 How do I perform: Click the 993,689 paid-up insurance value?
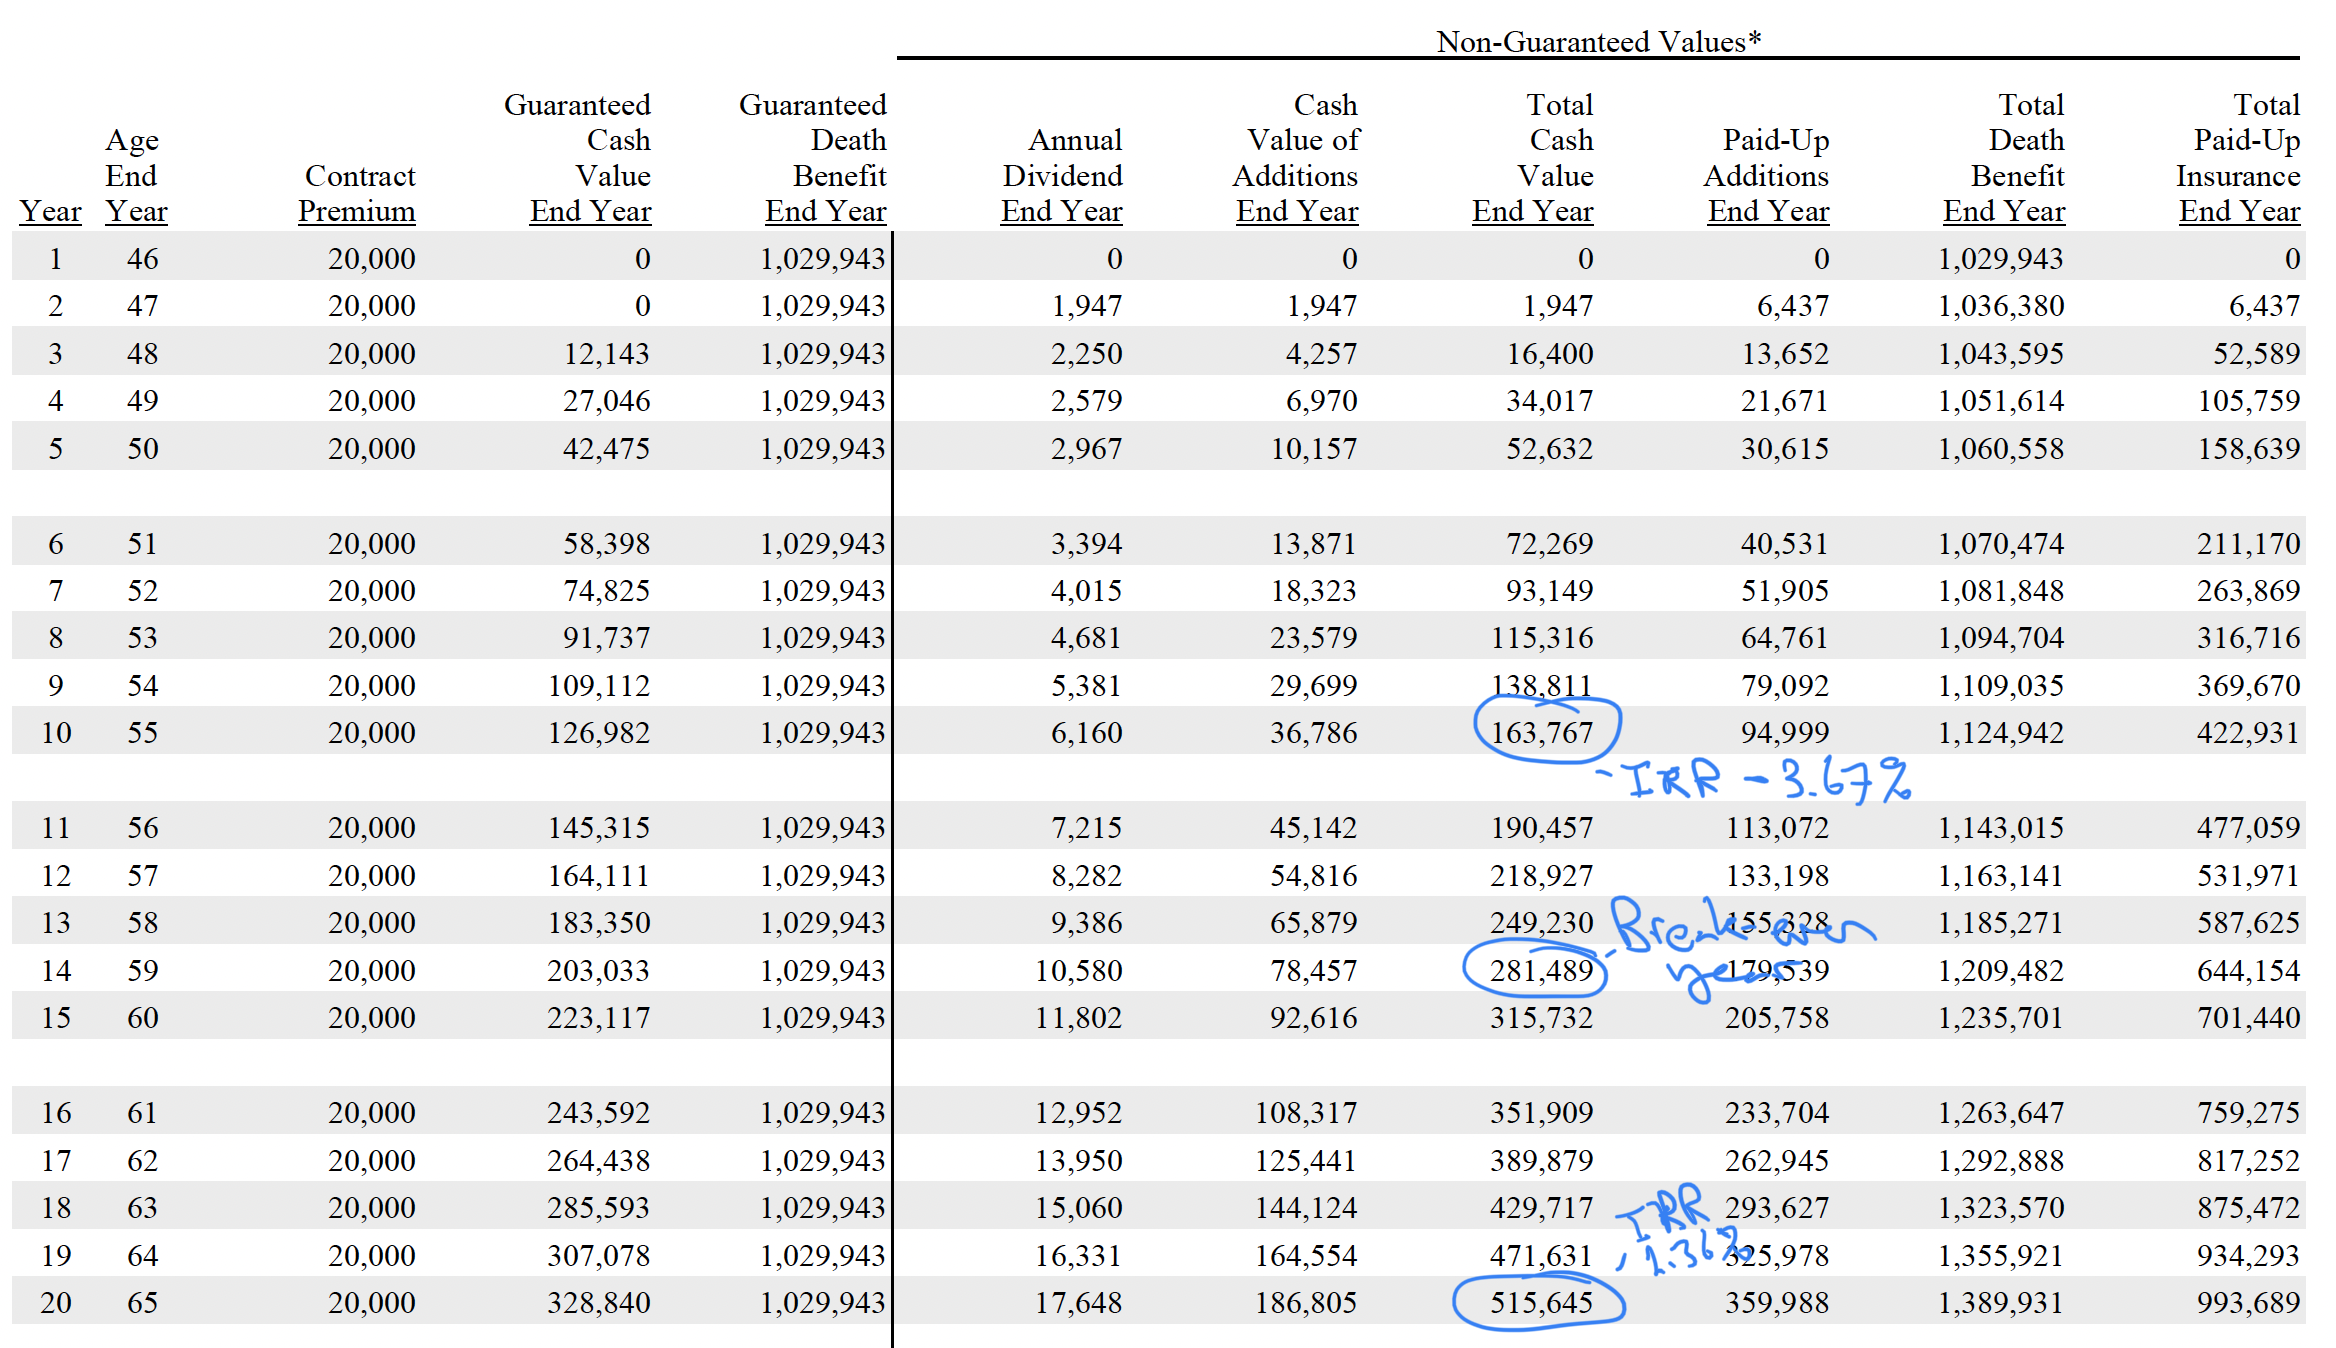pos(2248,1302)
